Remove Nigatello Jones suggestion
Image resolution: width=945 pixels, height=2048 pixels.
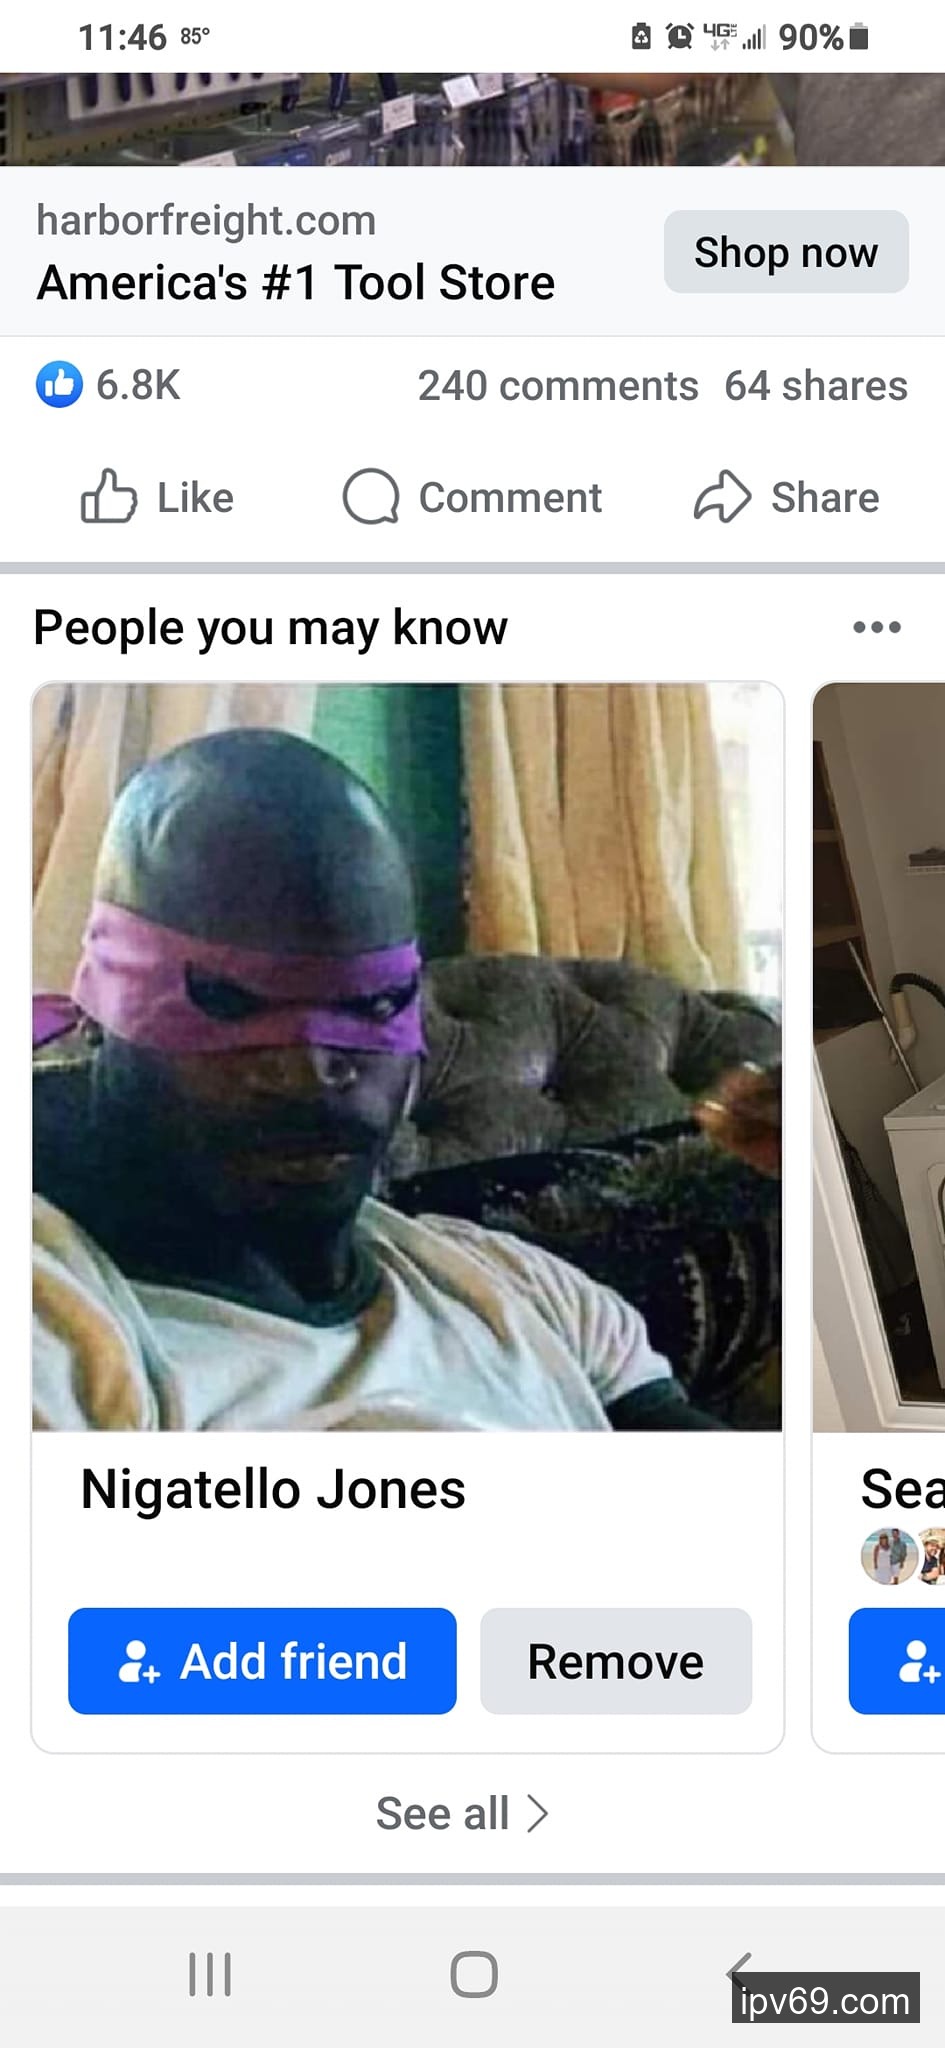(616, 1661)
